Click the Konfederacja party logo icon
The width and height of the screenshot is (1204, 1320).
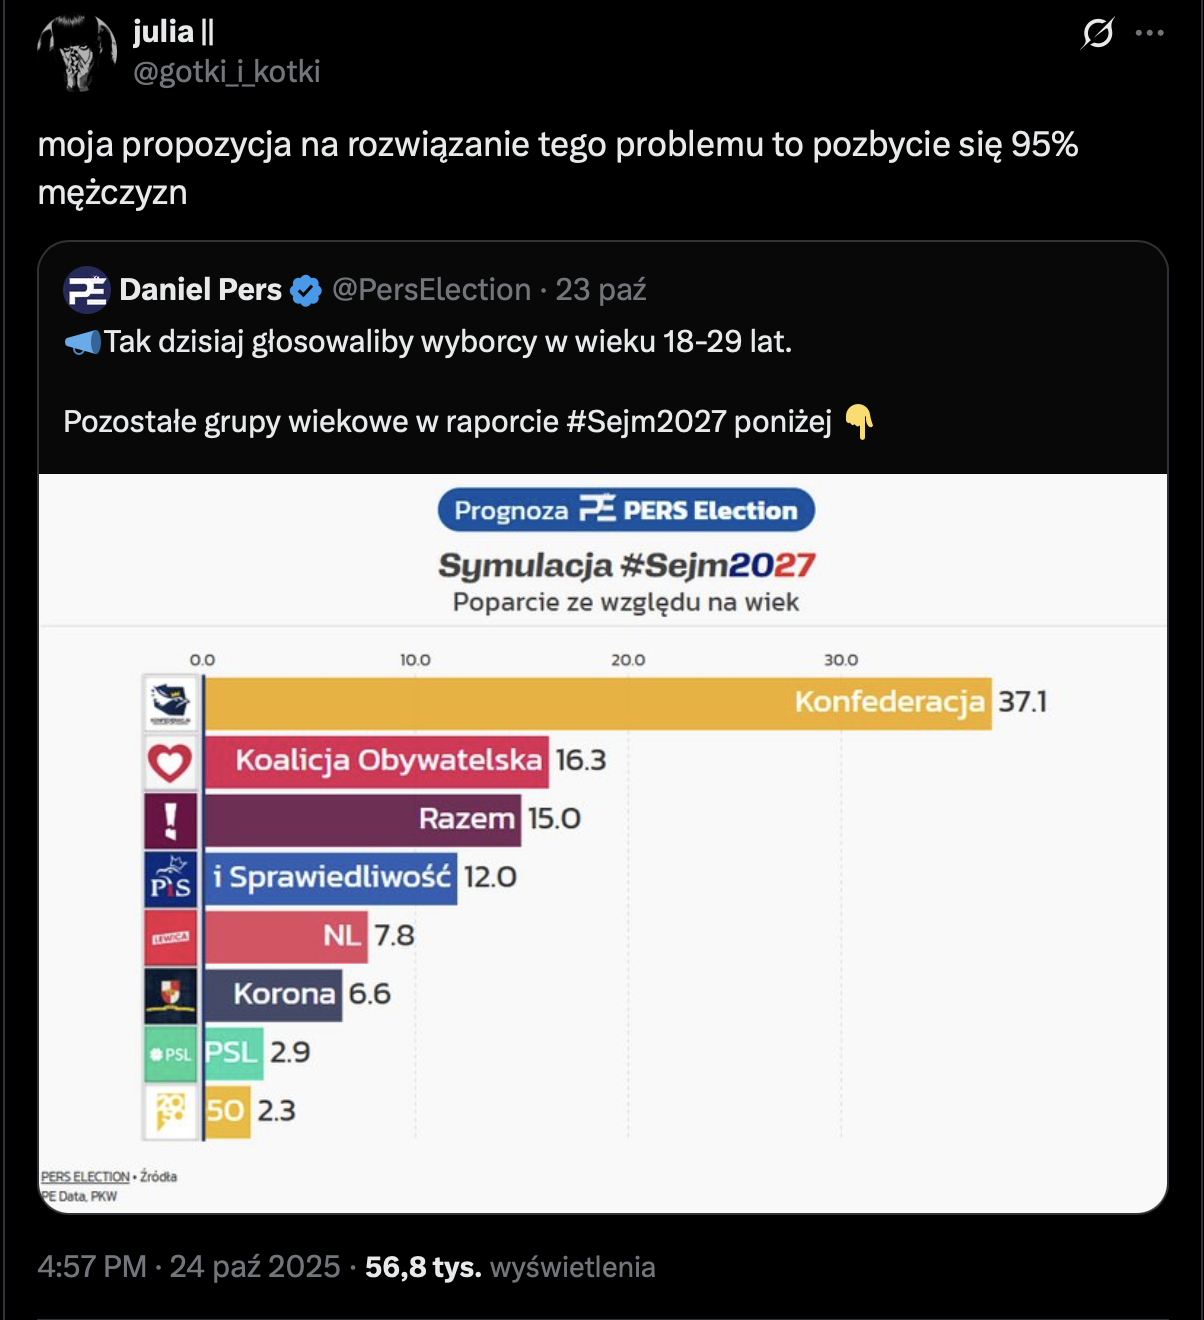pyautogui.click(x=170, y=703)
